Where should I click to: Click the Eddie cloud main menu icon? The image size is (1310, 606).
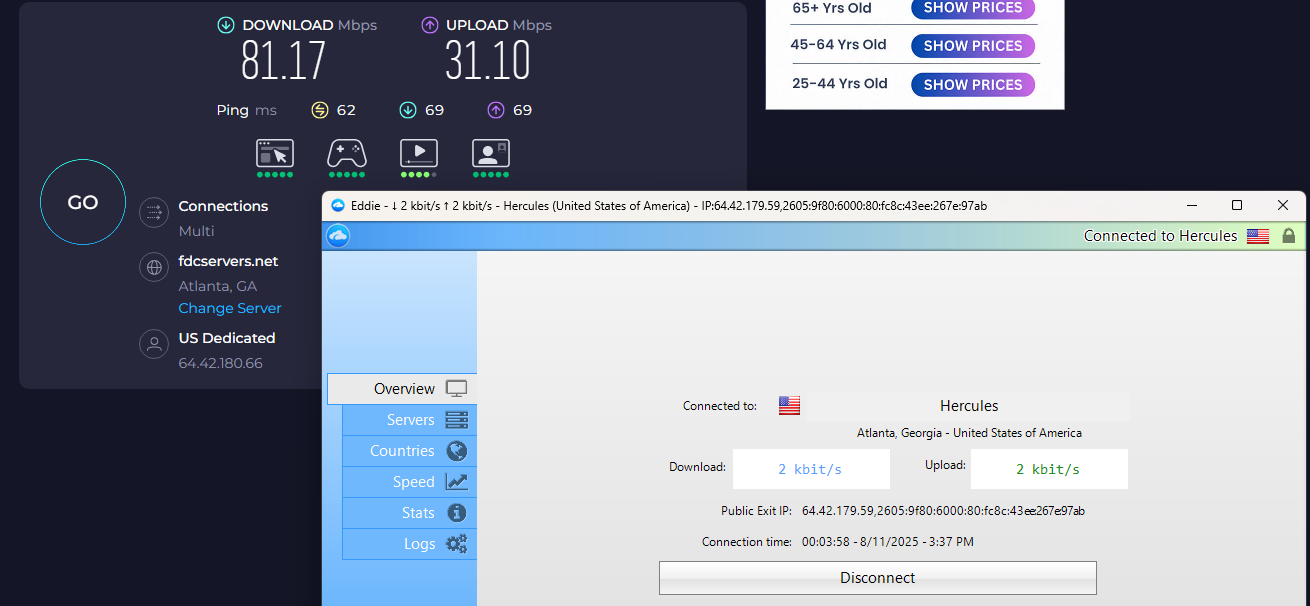click(x=338, y=236)
